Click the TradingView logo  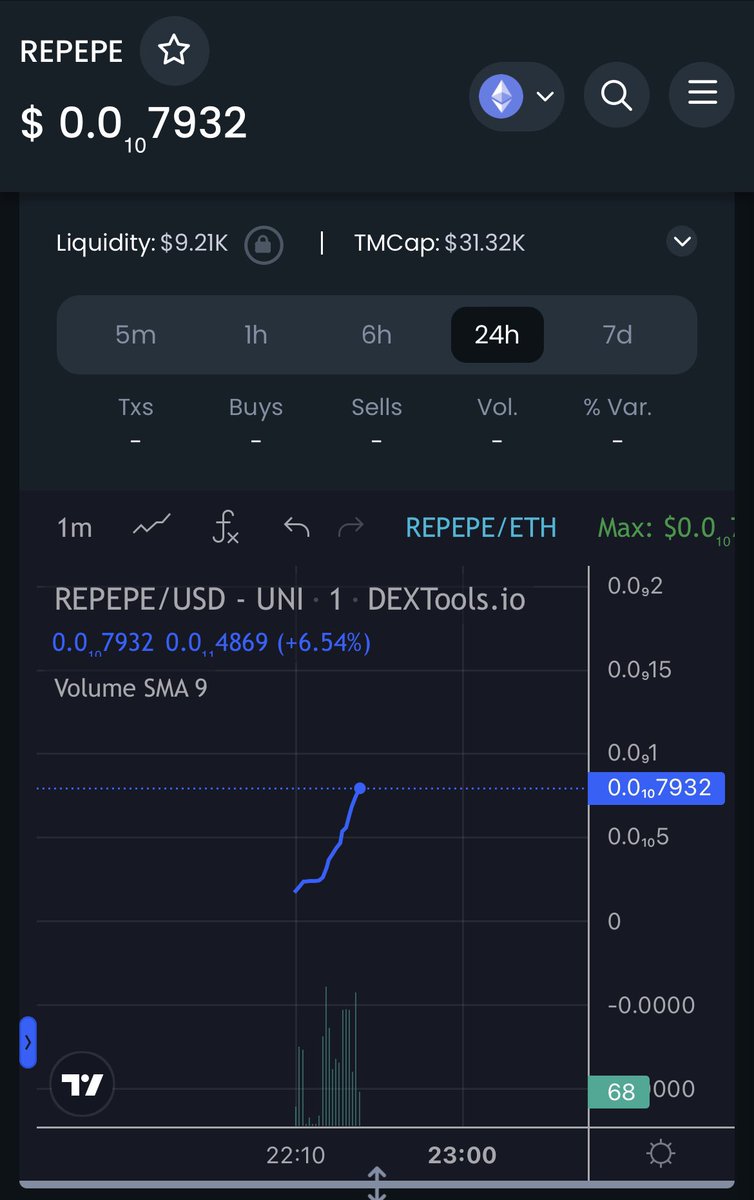(x=82, y=1084)
